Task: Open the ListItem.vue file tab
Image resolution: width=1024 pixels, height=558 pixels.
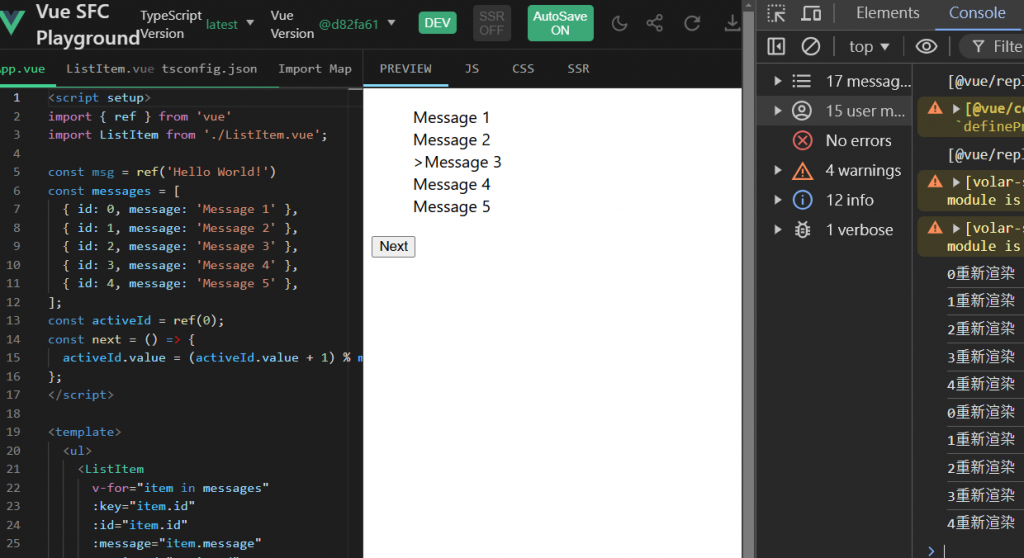Action: tap(110, 69)
